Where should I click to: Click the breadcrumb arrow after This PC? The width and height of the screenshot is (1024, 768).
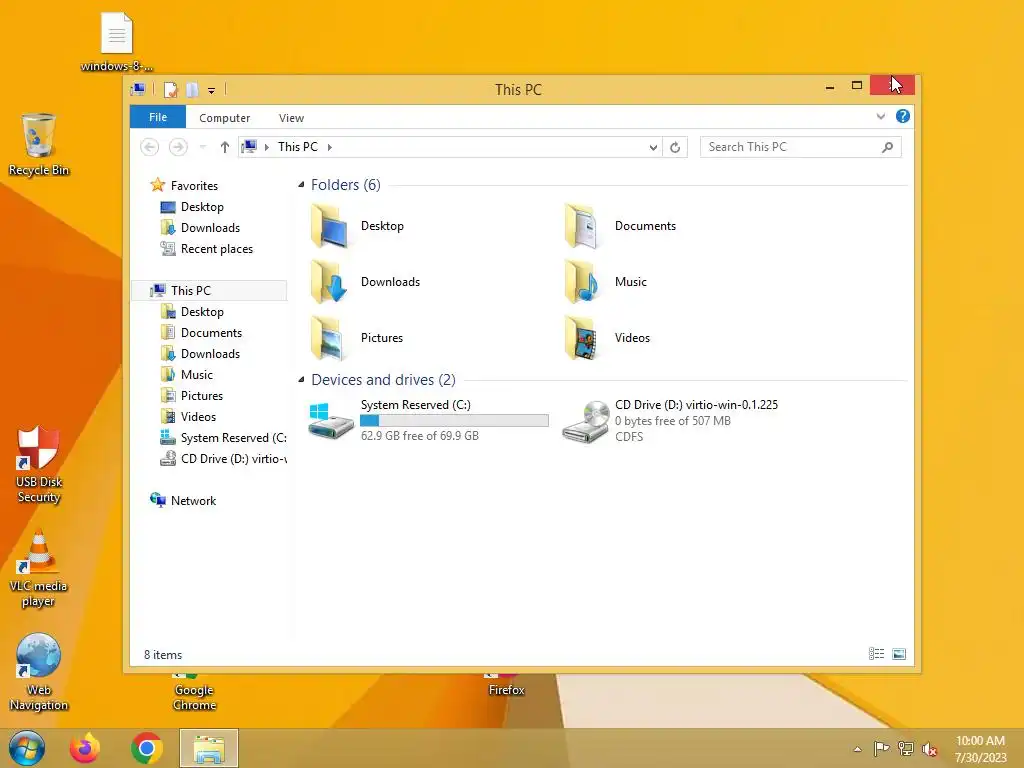click(330, 147)
